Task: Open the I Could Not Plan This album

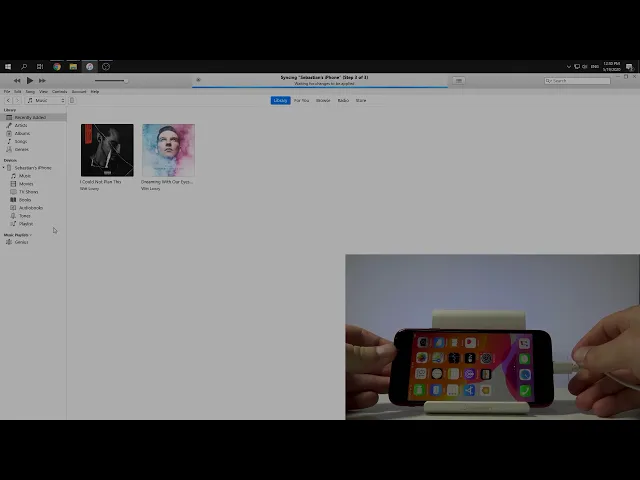Action: pos(107,150)
